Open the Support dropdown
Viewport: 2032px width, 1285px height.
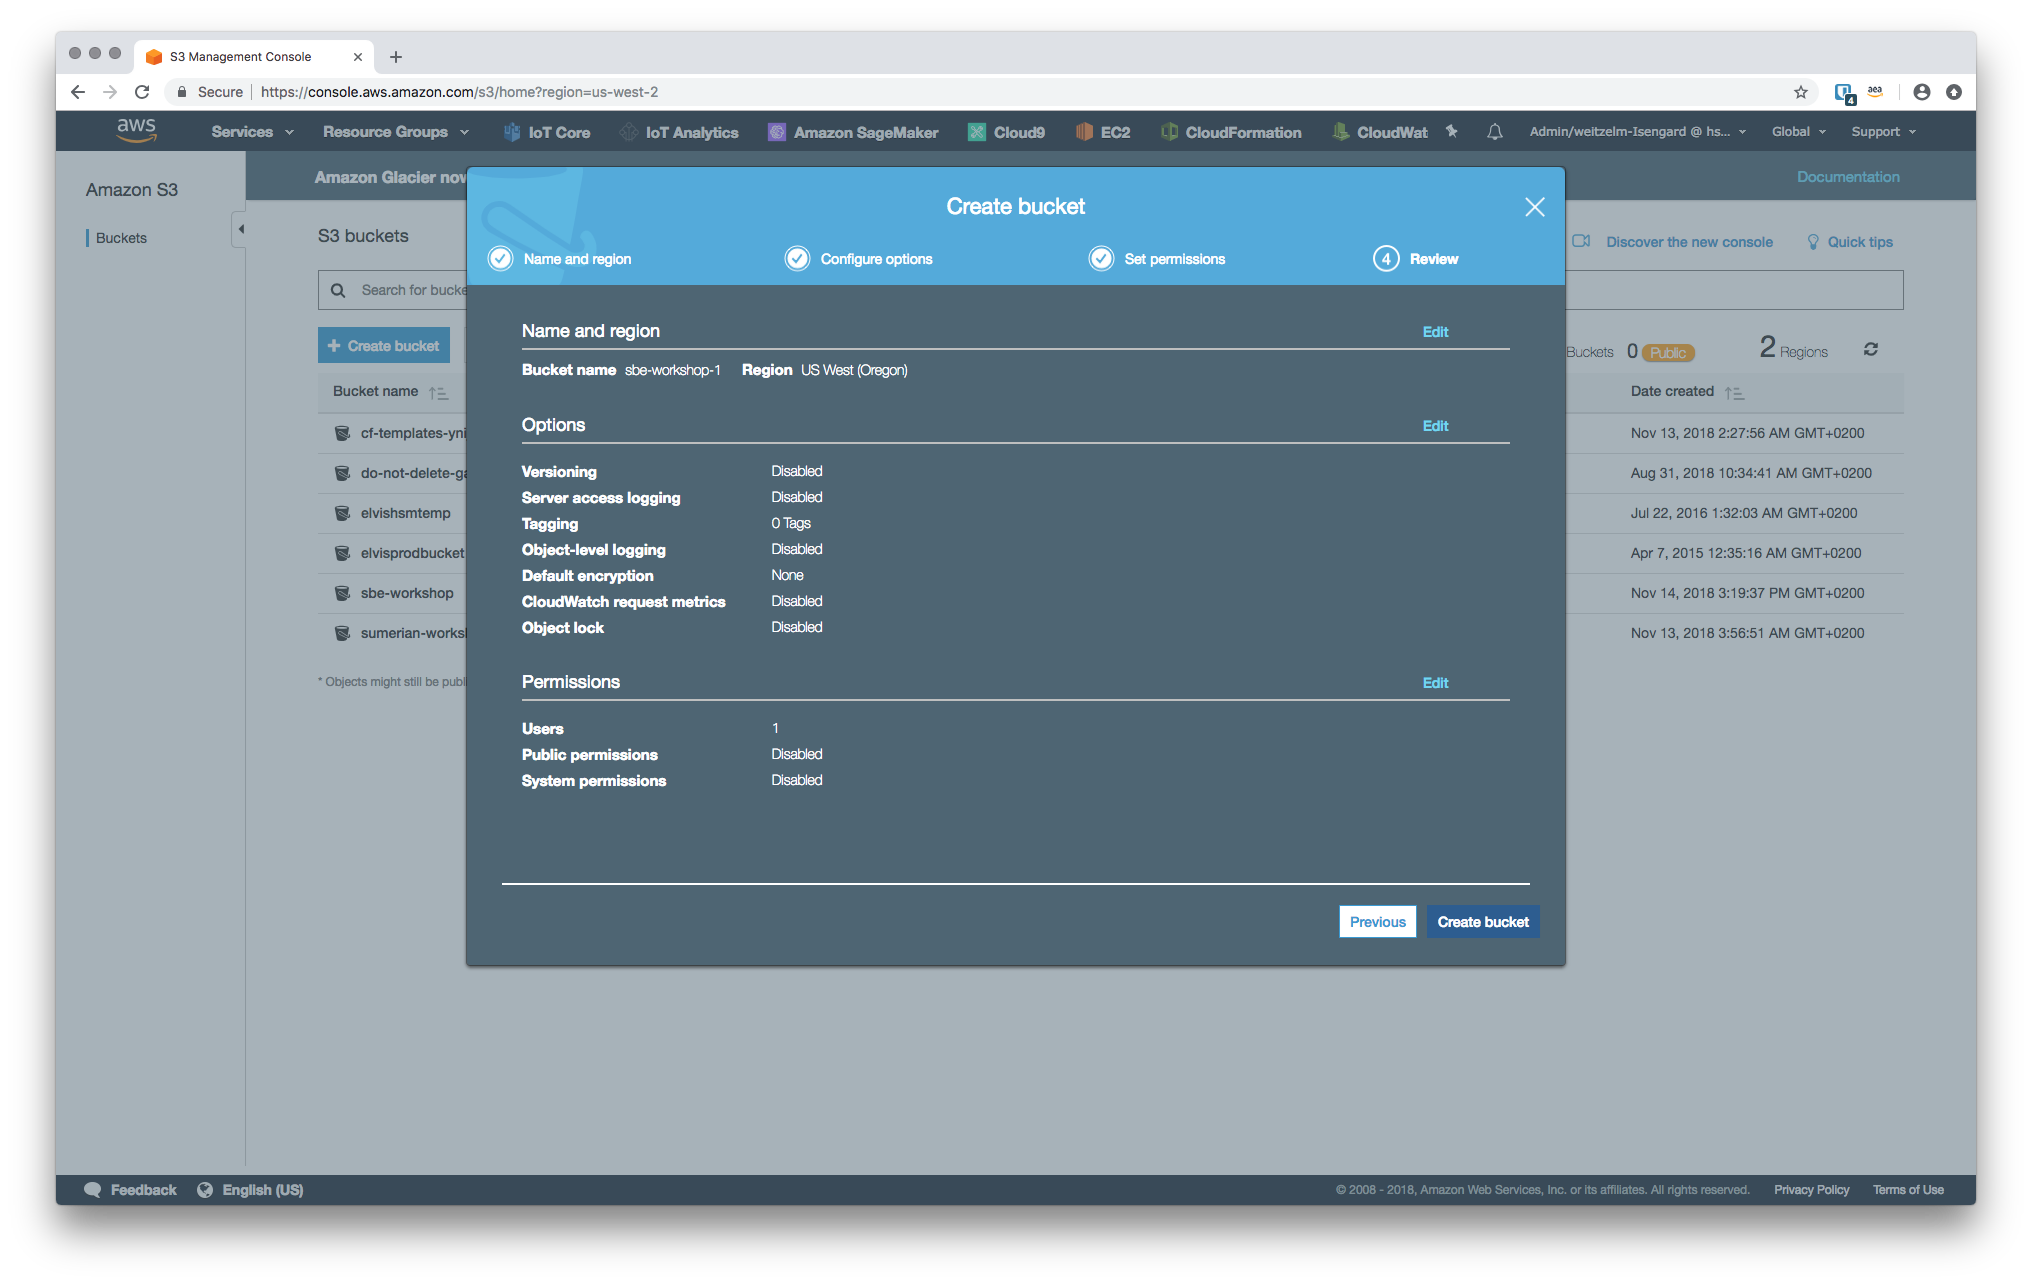1884,132
